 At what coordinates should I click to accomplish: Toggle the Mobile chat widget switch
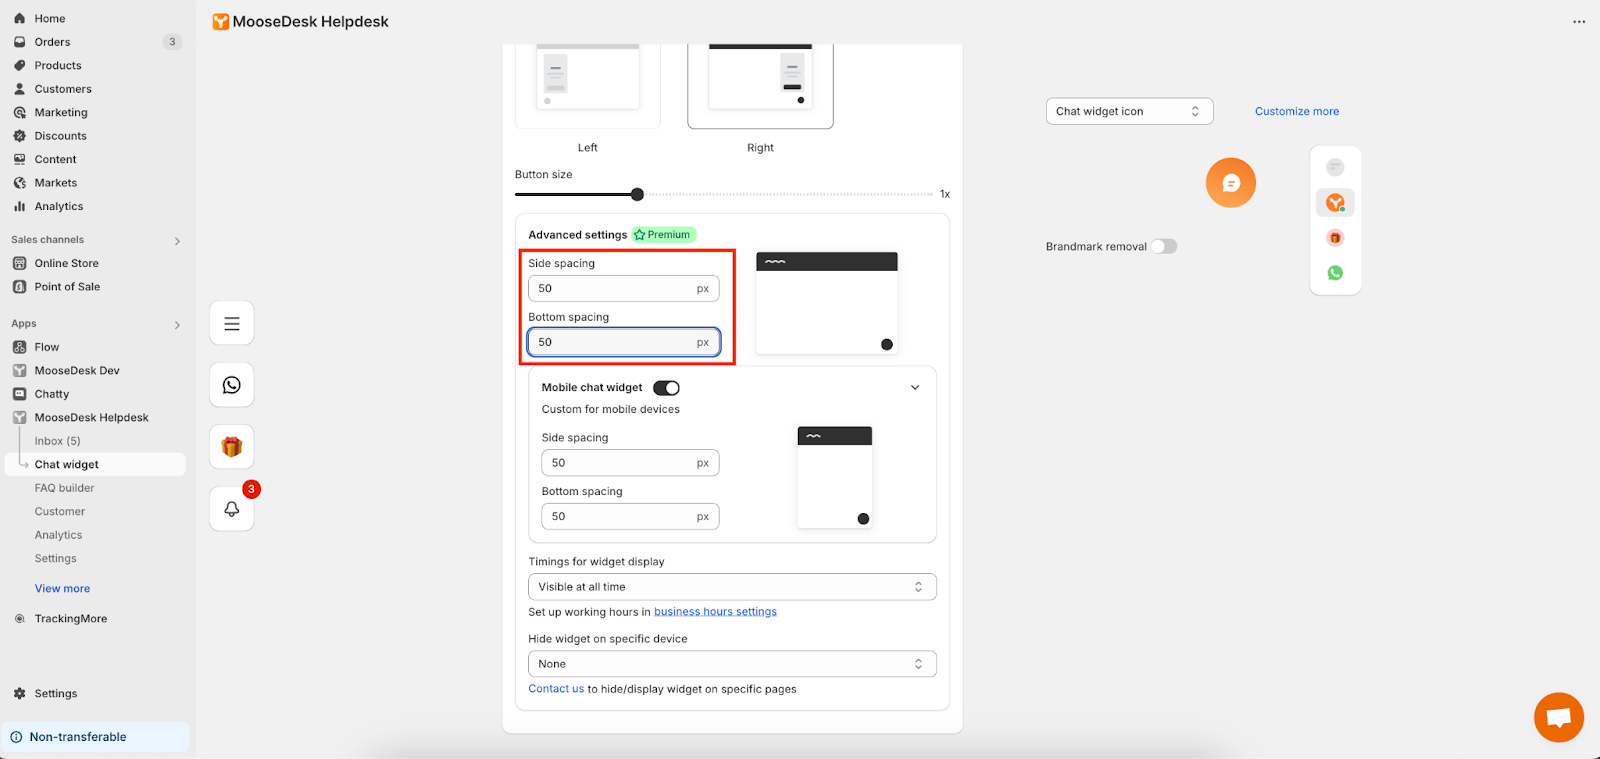click(666, 388)
